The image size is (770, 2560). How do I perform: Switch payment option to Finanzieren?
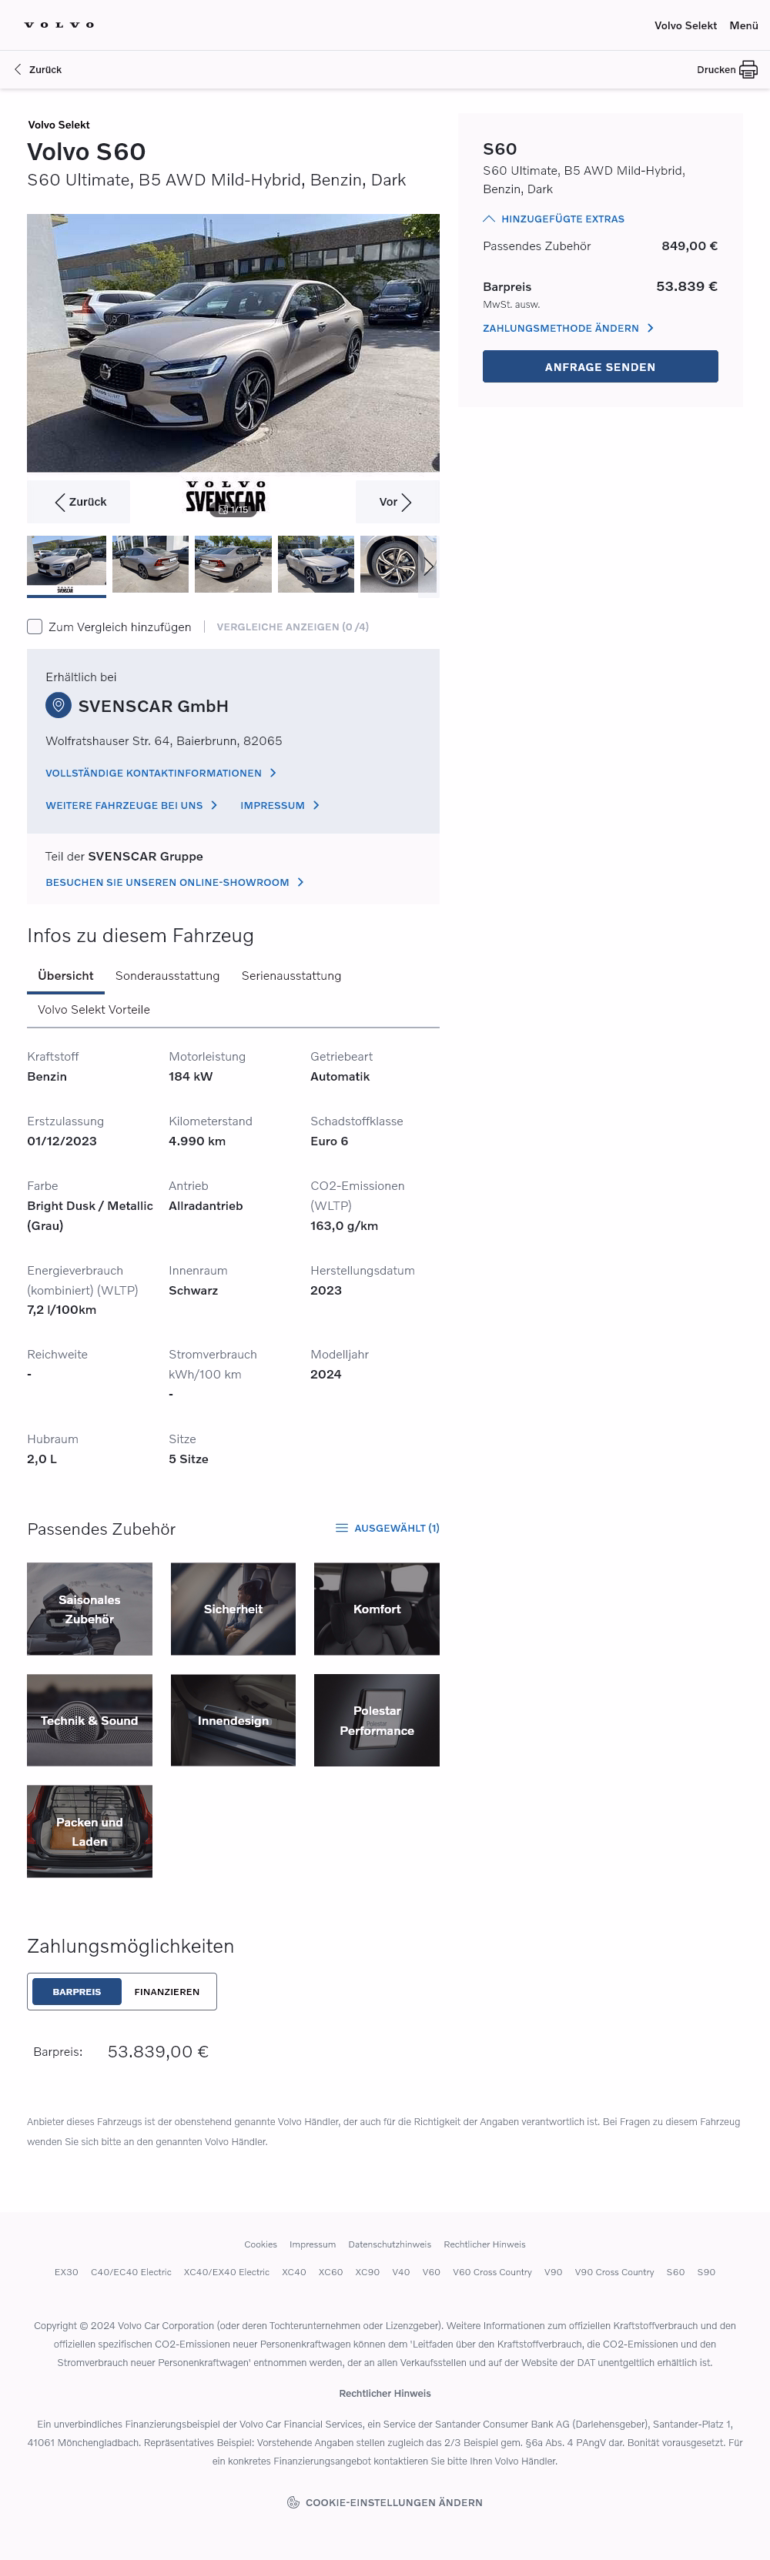coord(167,1991)
